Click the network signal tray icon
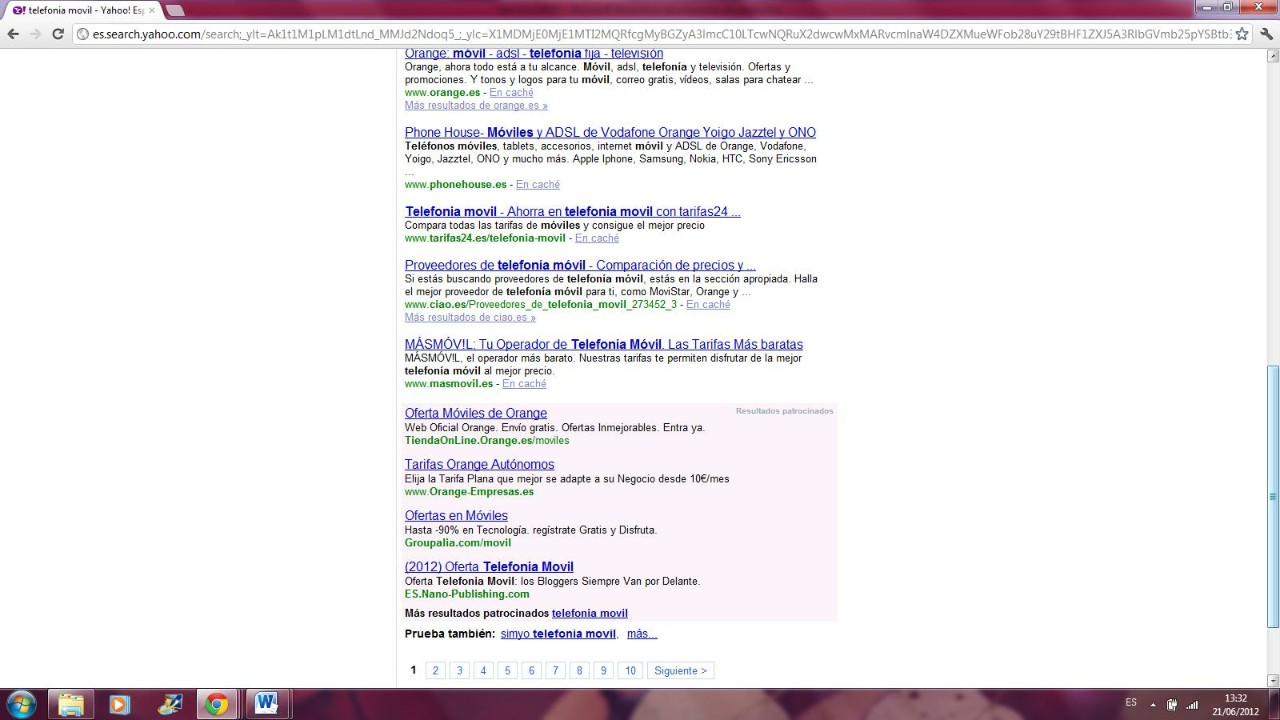This screenshot has height=720, width=1280. point(1191,704)
